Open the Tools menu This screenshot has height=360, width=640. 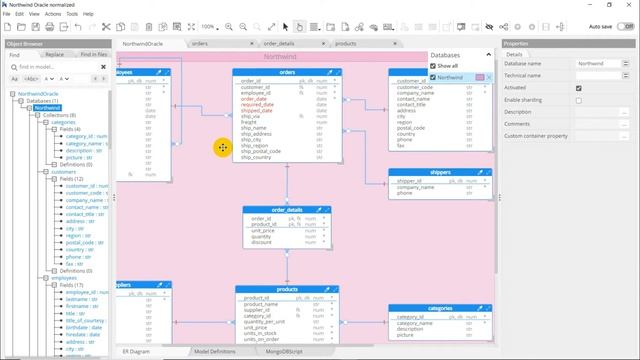(x=72, y=14)
